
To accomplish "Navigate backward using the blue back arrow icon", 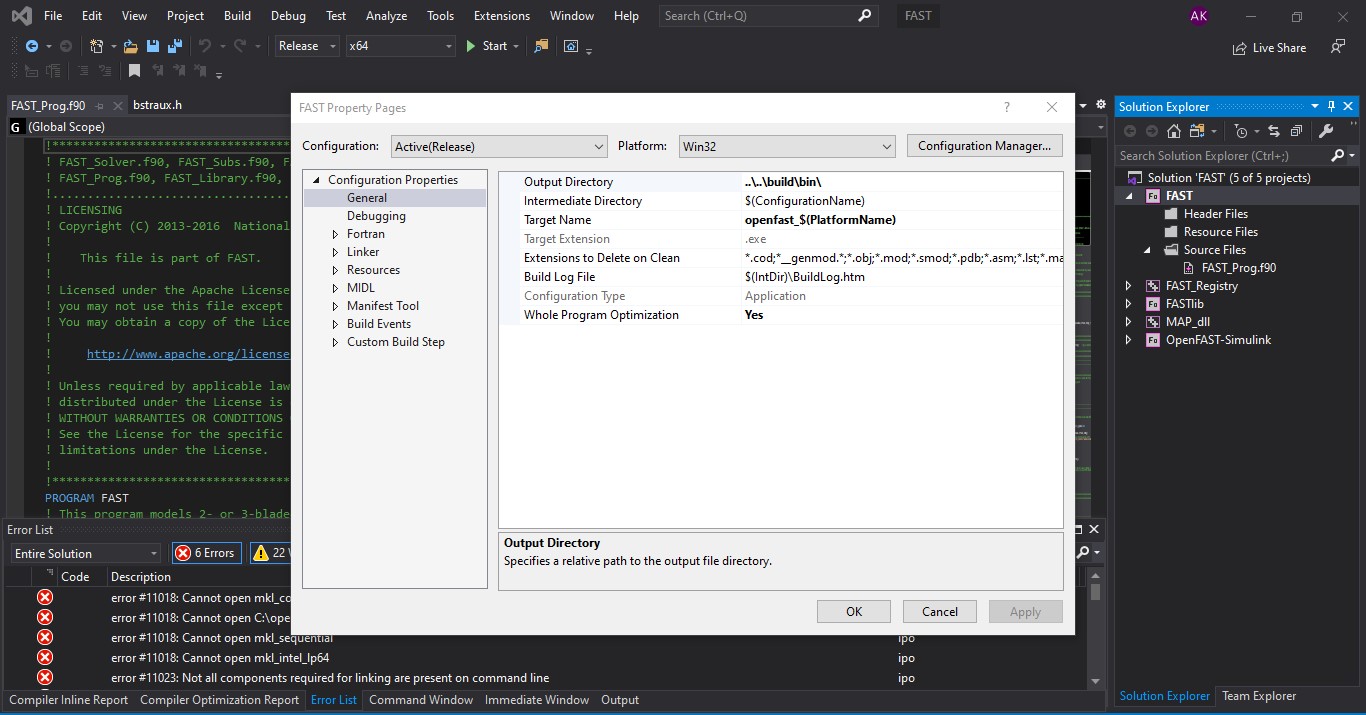I will pyautogui.click(x=31, y=46).
